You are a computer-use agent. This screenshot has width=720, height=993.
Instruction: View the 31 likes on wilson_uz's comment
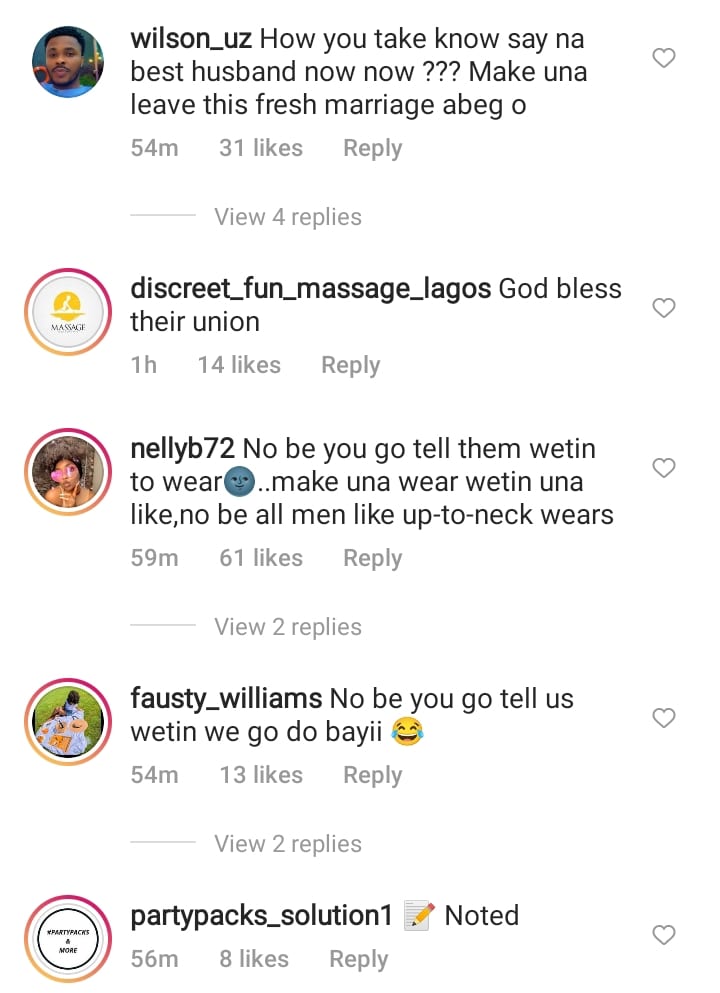(261, 149)
